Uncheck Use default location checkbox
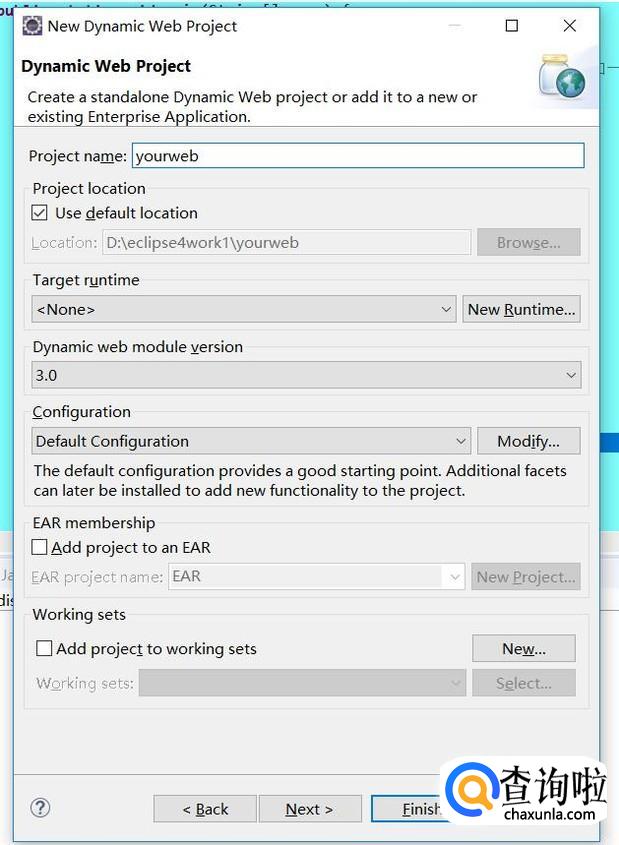619x845 pixels. 39,213
